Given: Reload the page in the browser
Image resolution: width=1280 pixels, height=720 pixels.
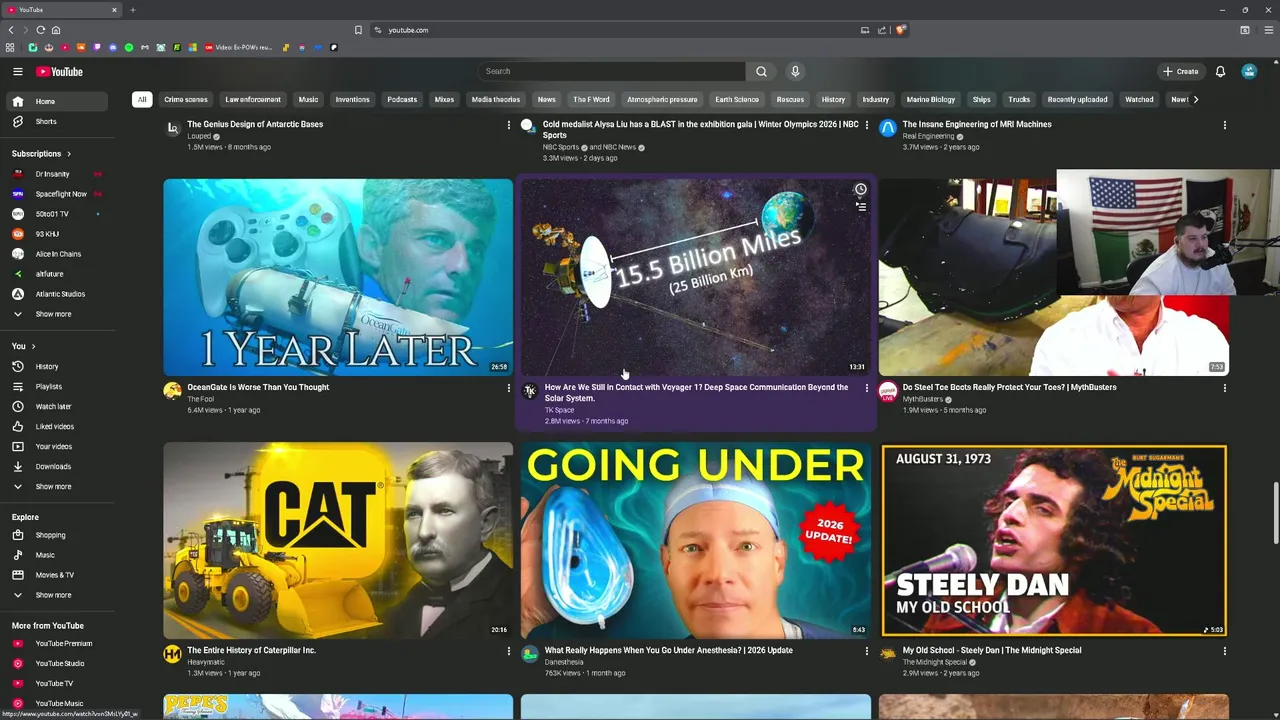Looking at the screenshot, I should [x=40, y=30].
